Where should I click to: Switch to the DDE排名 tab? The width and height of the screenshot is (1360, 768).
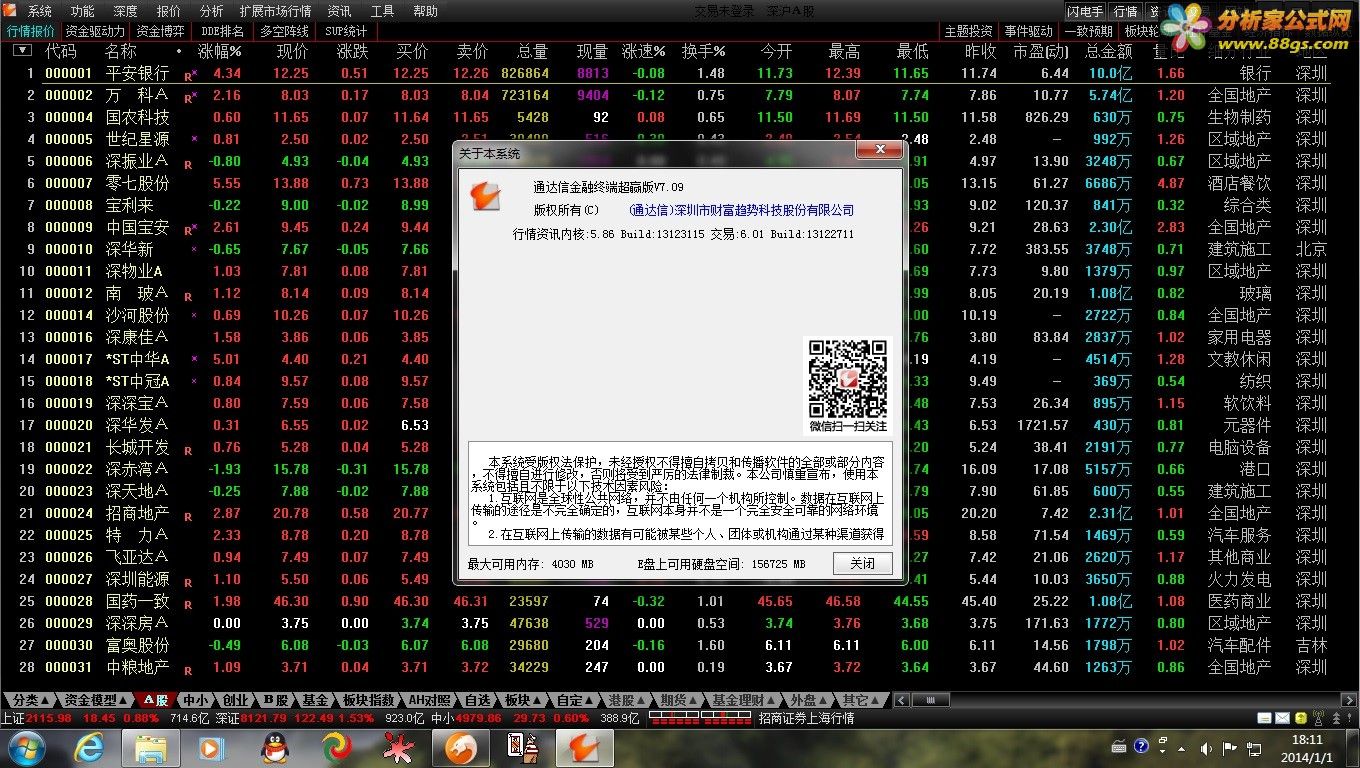pyautogui.click(x=222, y=31)
